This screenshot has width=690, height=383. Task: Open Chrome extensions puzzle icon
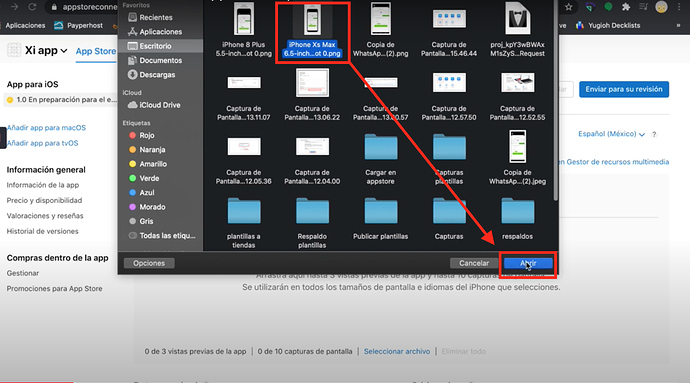click(x=625, y=7)
